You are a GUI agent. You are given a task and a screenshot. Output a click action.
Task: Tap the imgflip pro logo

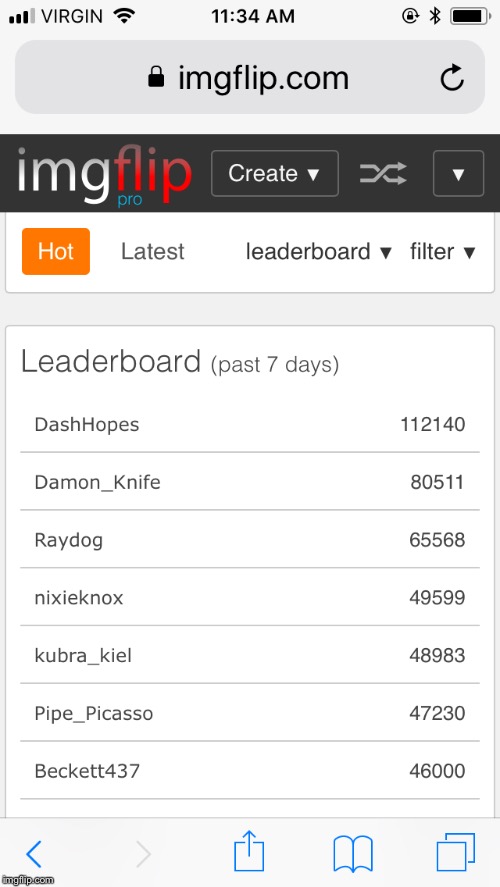point(105,174)
